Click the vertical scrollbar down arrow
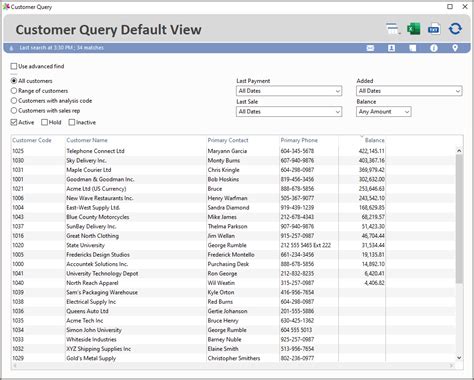 tap(459, 358)
